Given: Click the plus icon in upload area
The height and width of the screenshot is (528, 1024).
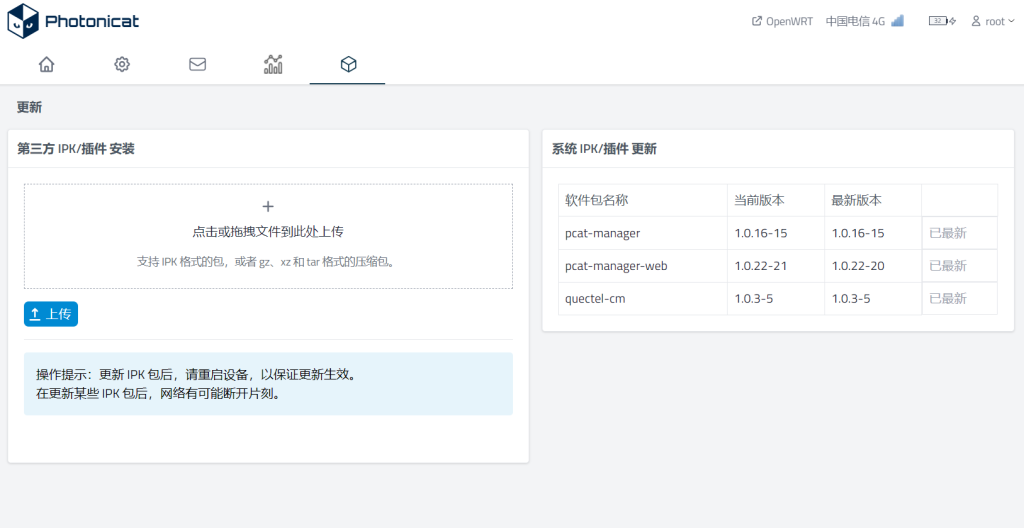Looking at the screenshot, I should click(x=268, y=207).
